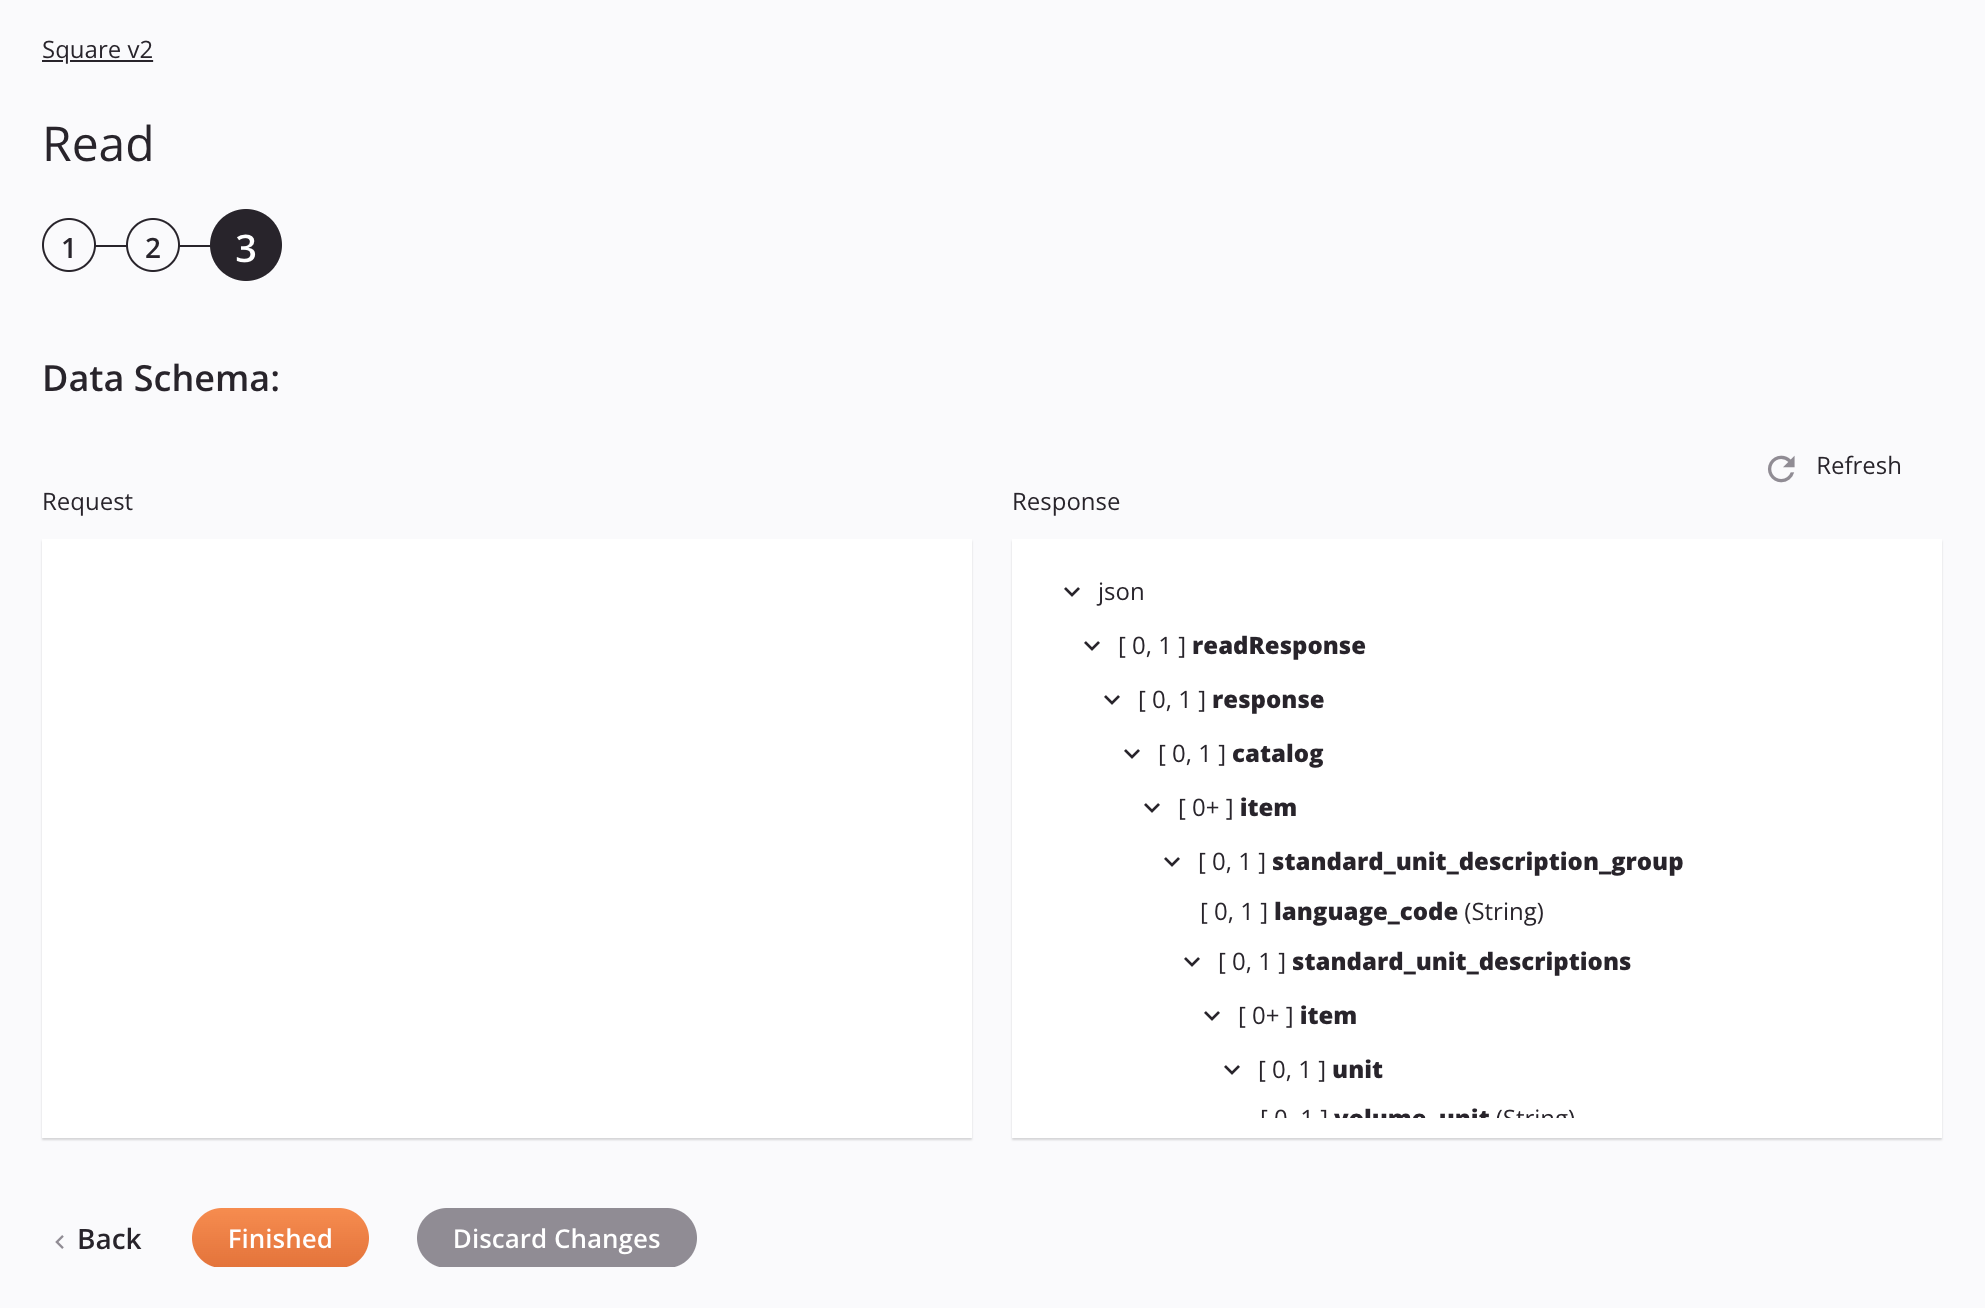Collapse the item node under standard_unit_descriptions

1214,1015
